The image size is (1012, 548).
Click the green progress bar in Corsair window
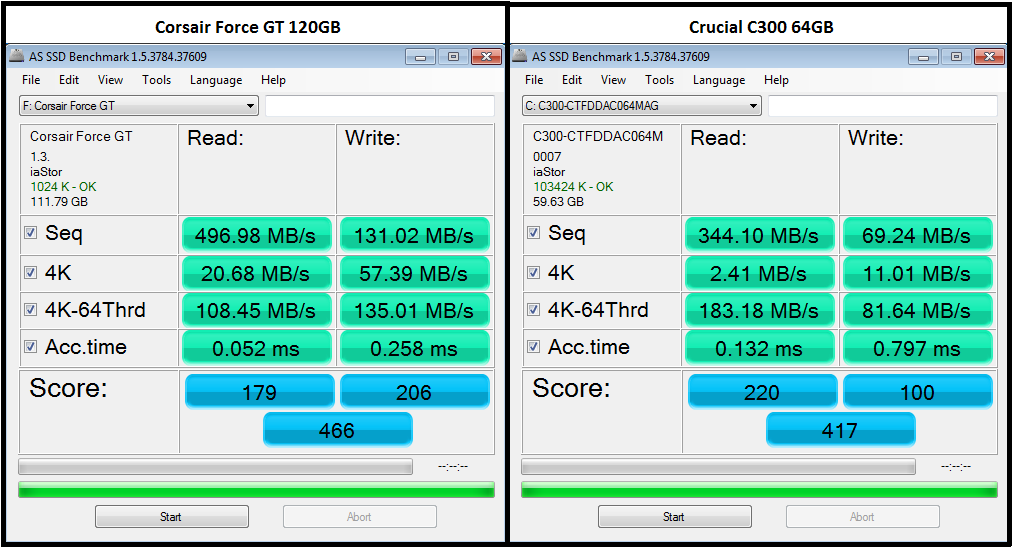tap(256, 490)
